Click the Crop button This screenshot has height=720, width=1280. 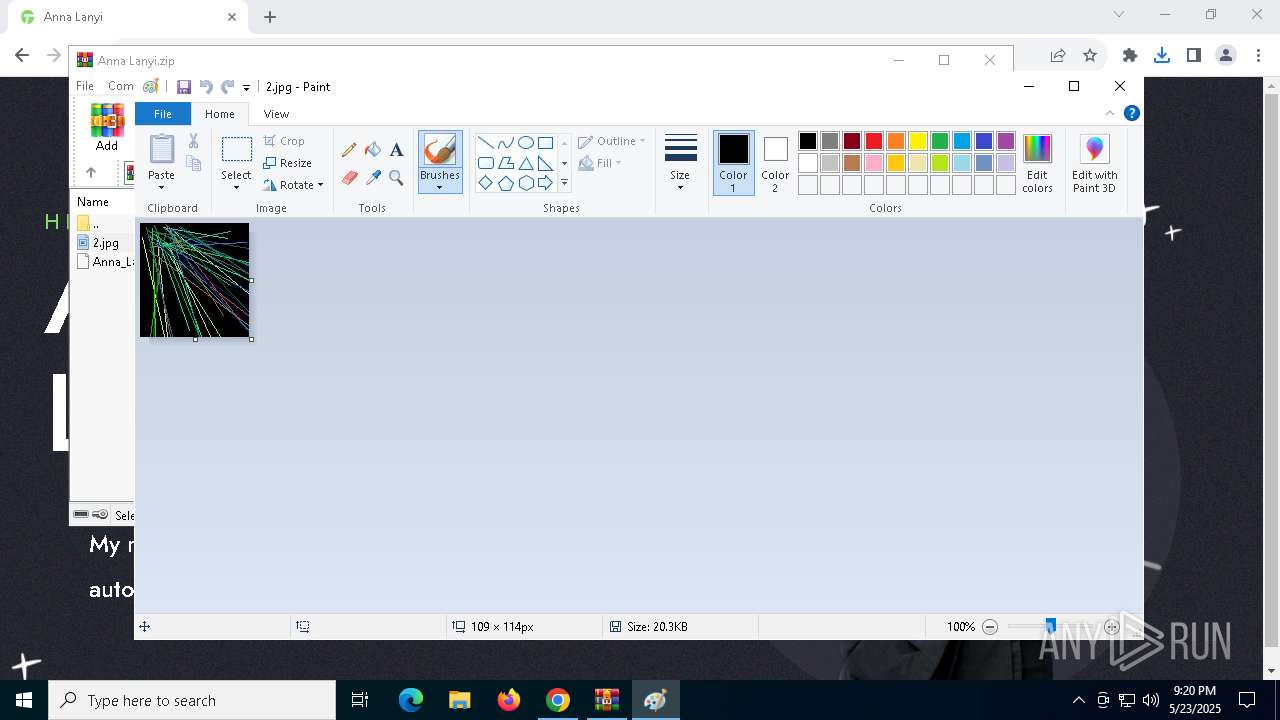[284, 141]
